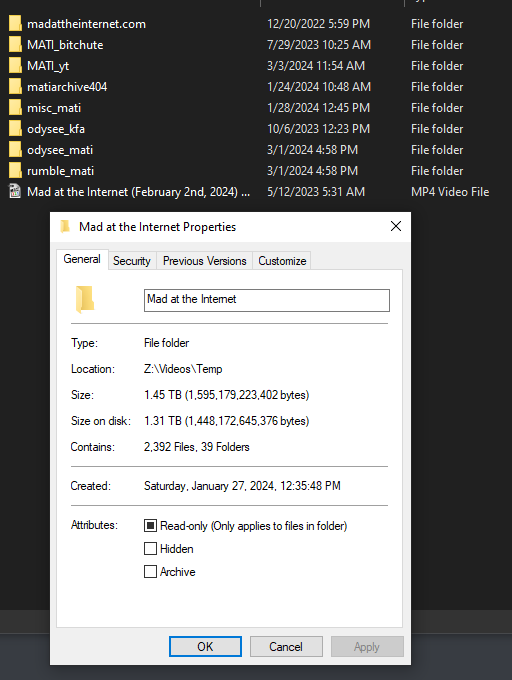Select the rumble_mati folder icon

coord(15,170)
